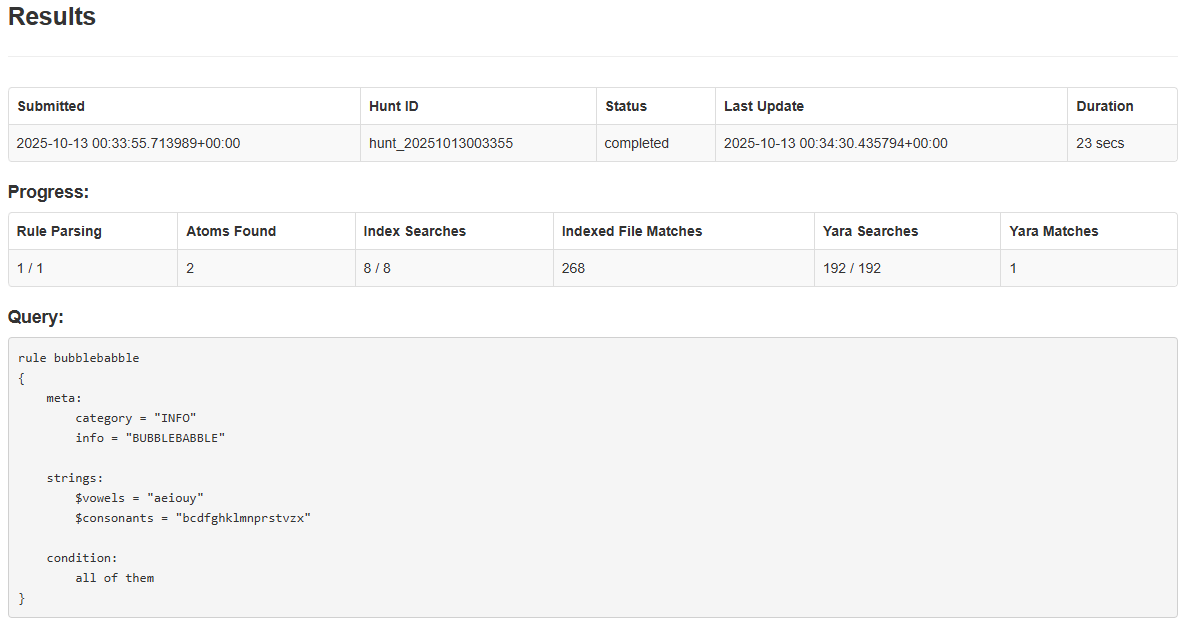Click the Rule Parsing header cell
Image resolution: width=1190 pixels, height=622 pixels.
pyautogui.click(x=57, y=231)
